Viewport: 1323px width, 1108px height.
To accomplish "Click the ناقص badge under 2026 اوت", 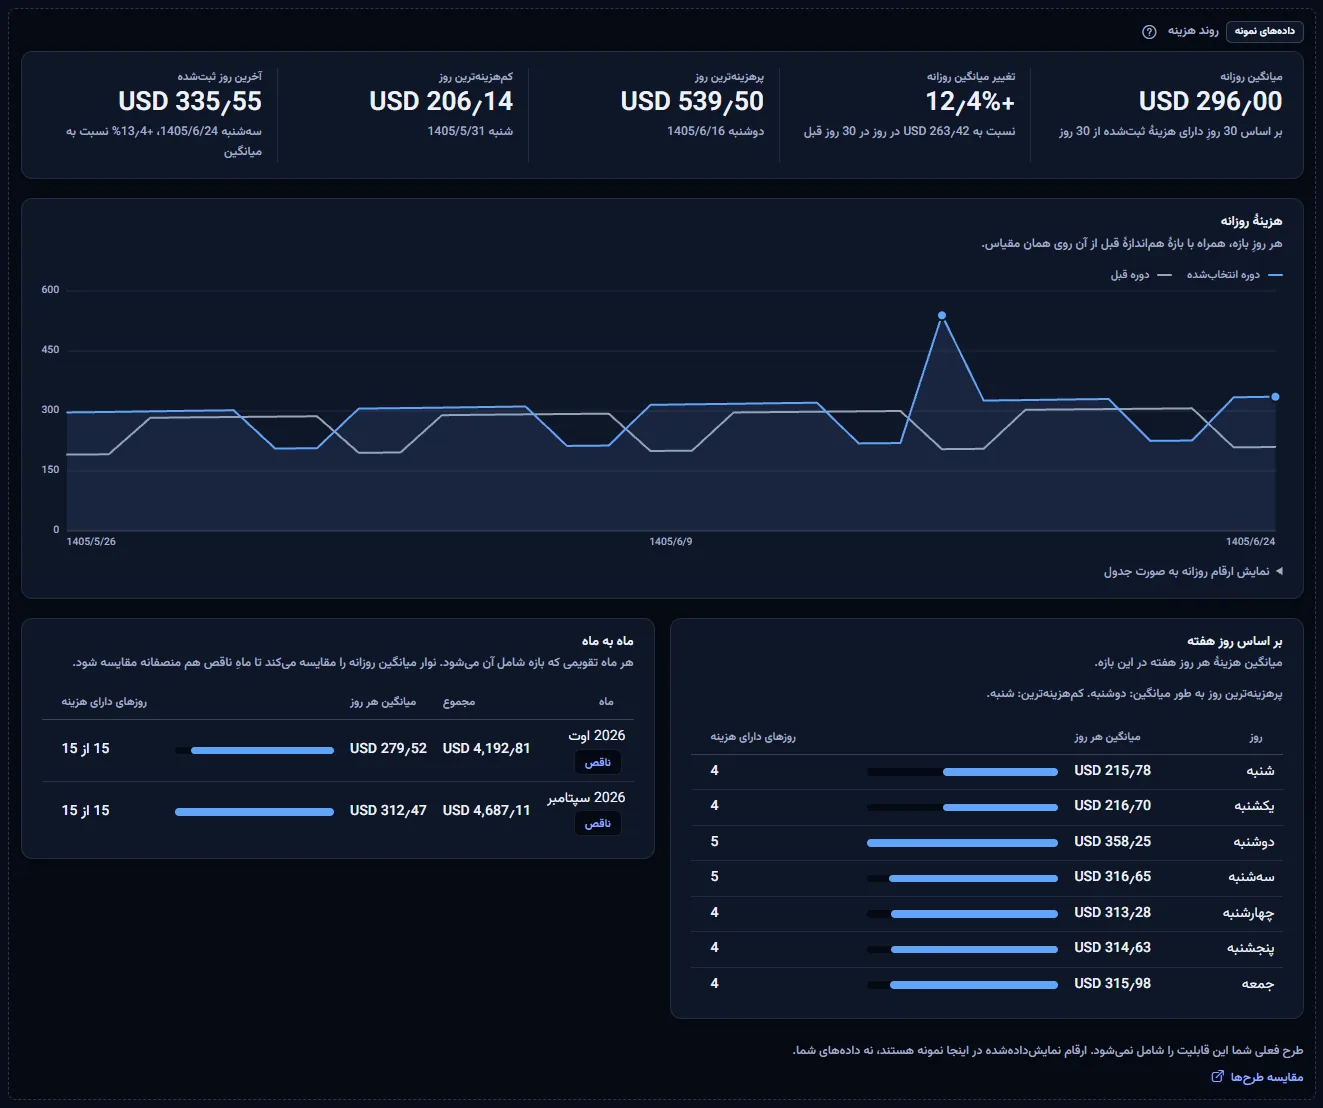I will [x=597, y=762].
